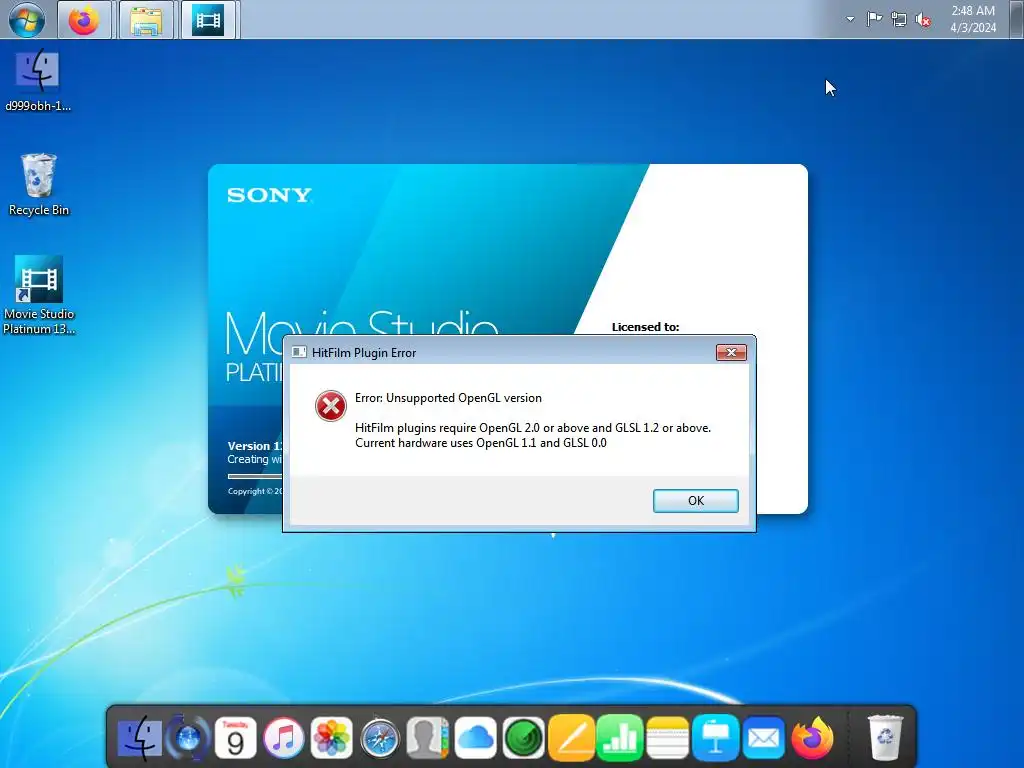Click the muted volume tray icon
1024x768 pixels.
pyautogui.click(x=923, y=20)
